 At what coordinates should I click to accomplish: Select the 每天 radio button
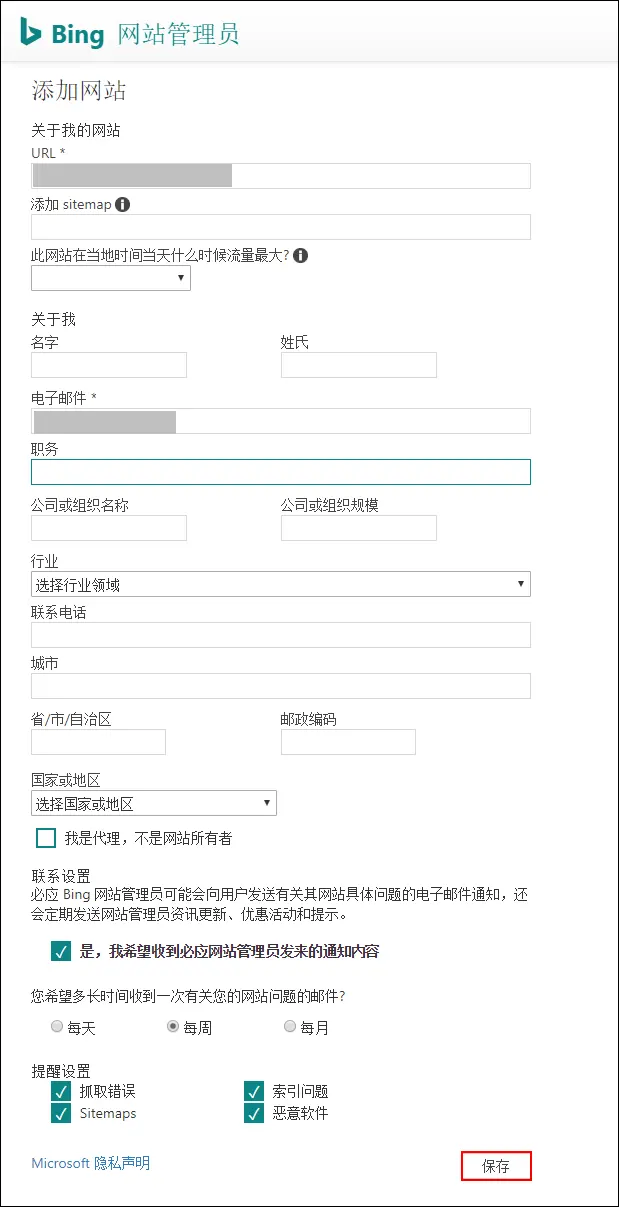tap(57, 1026)
